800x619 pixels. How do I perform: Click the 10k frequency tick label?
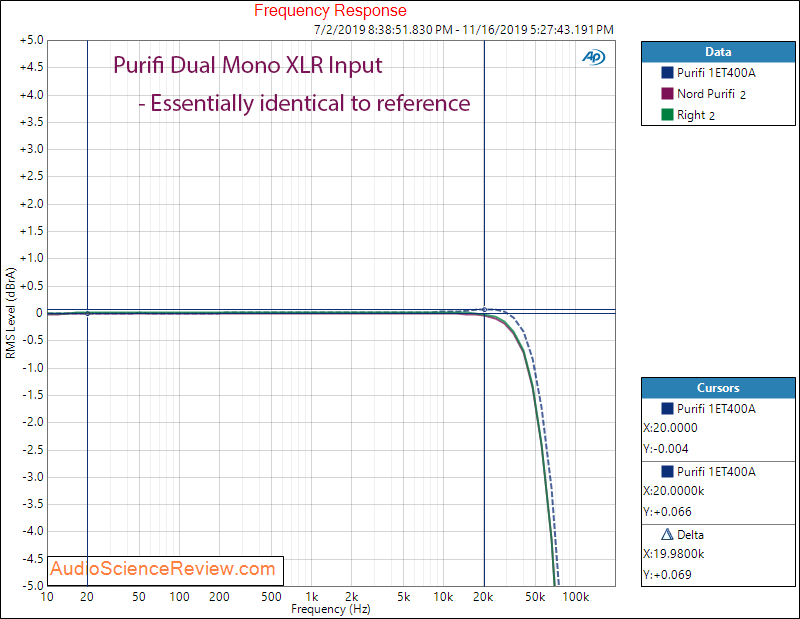443,597
